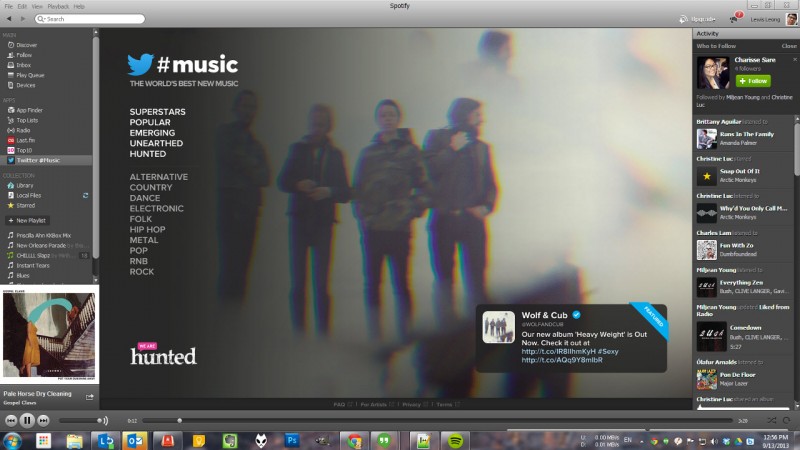Screen dimensions: 800x450
Task: Click the back navigation arrow
Action: 8,19
